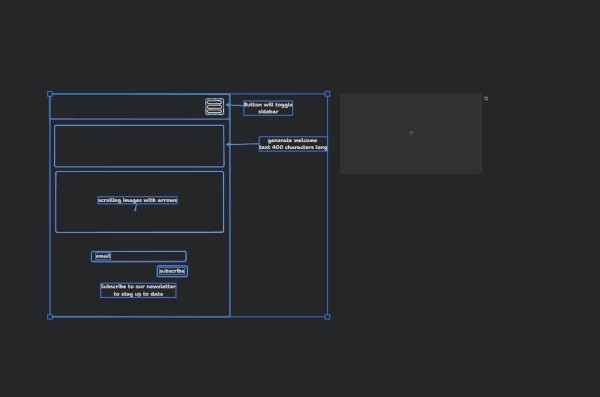This screenshot has width=600, height=397.
Task: Click the subscribe button in the wireframe
Action: [x=172, y=271]
